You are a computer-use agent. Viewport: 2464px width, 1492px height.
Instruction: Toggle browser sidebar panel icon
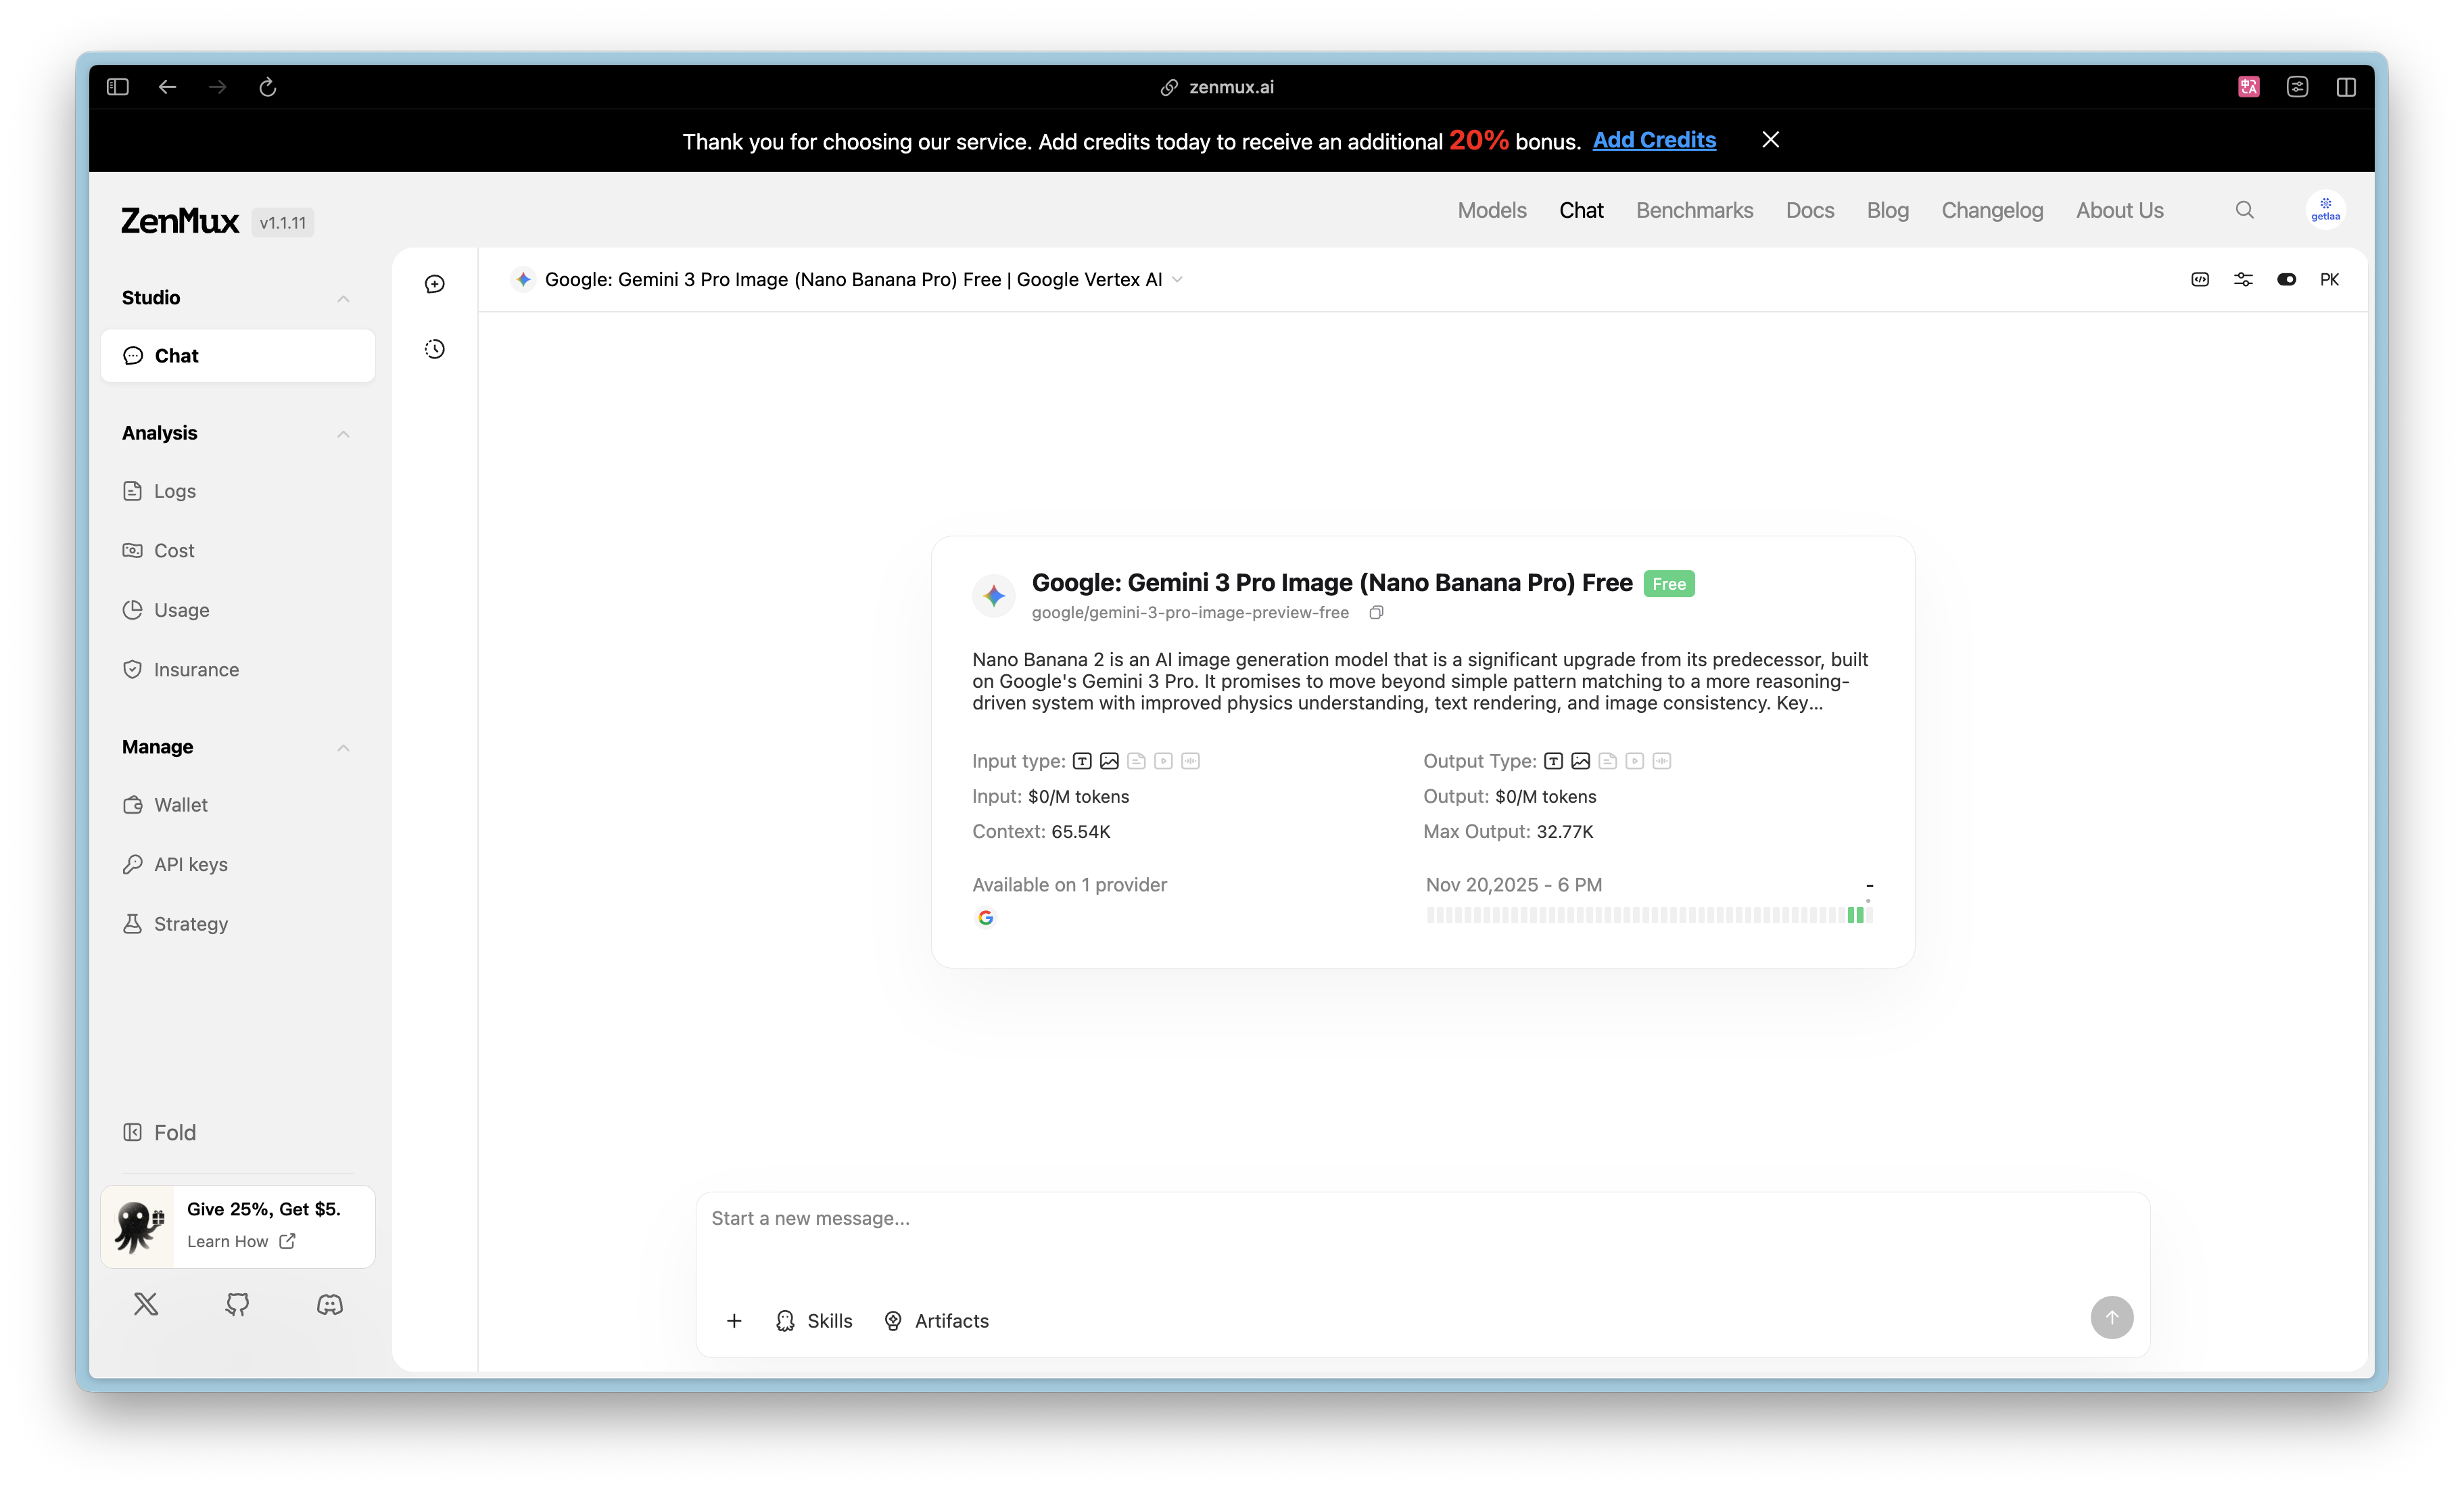(118, 87)
